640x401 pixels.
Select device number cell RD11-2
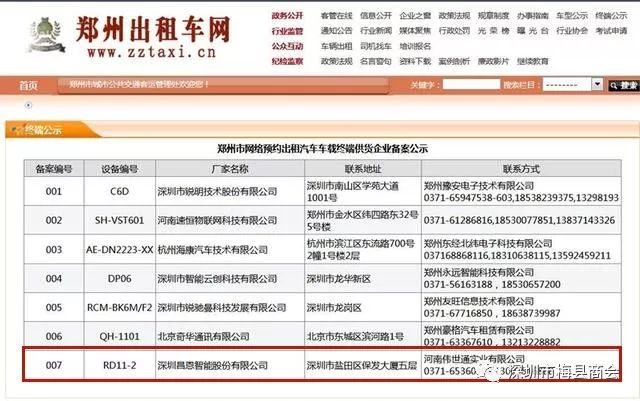coord(120,365)
